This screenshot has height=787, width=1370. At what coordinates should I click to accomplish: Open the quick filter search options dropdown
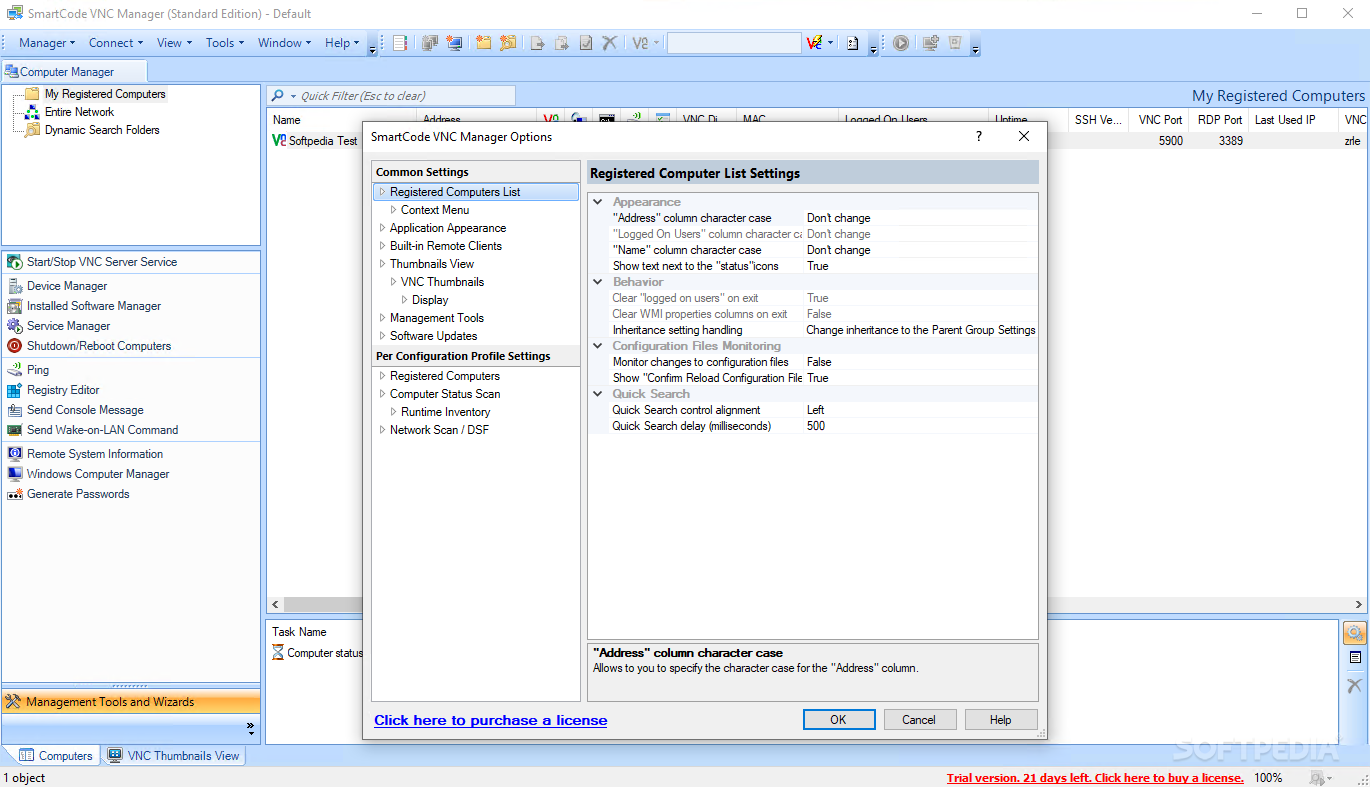(x=293, y=96)
